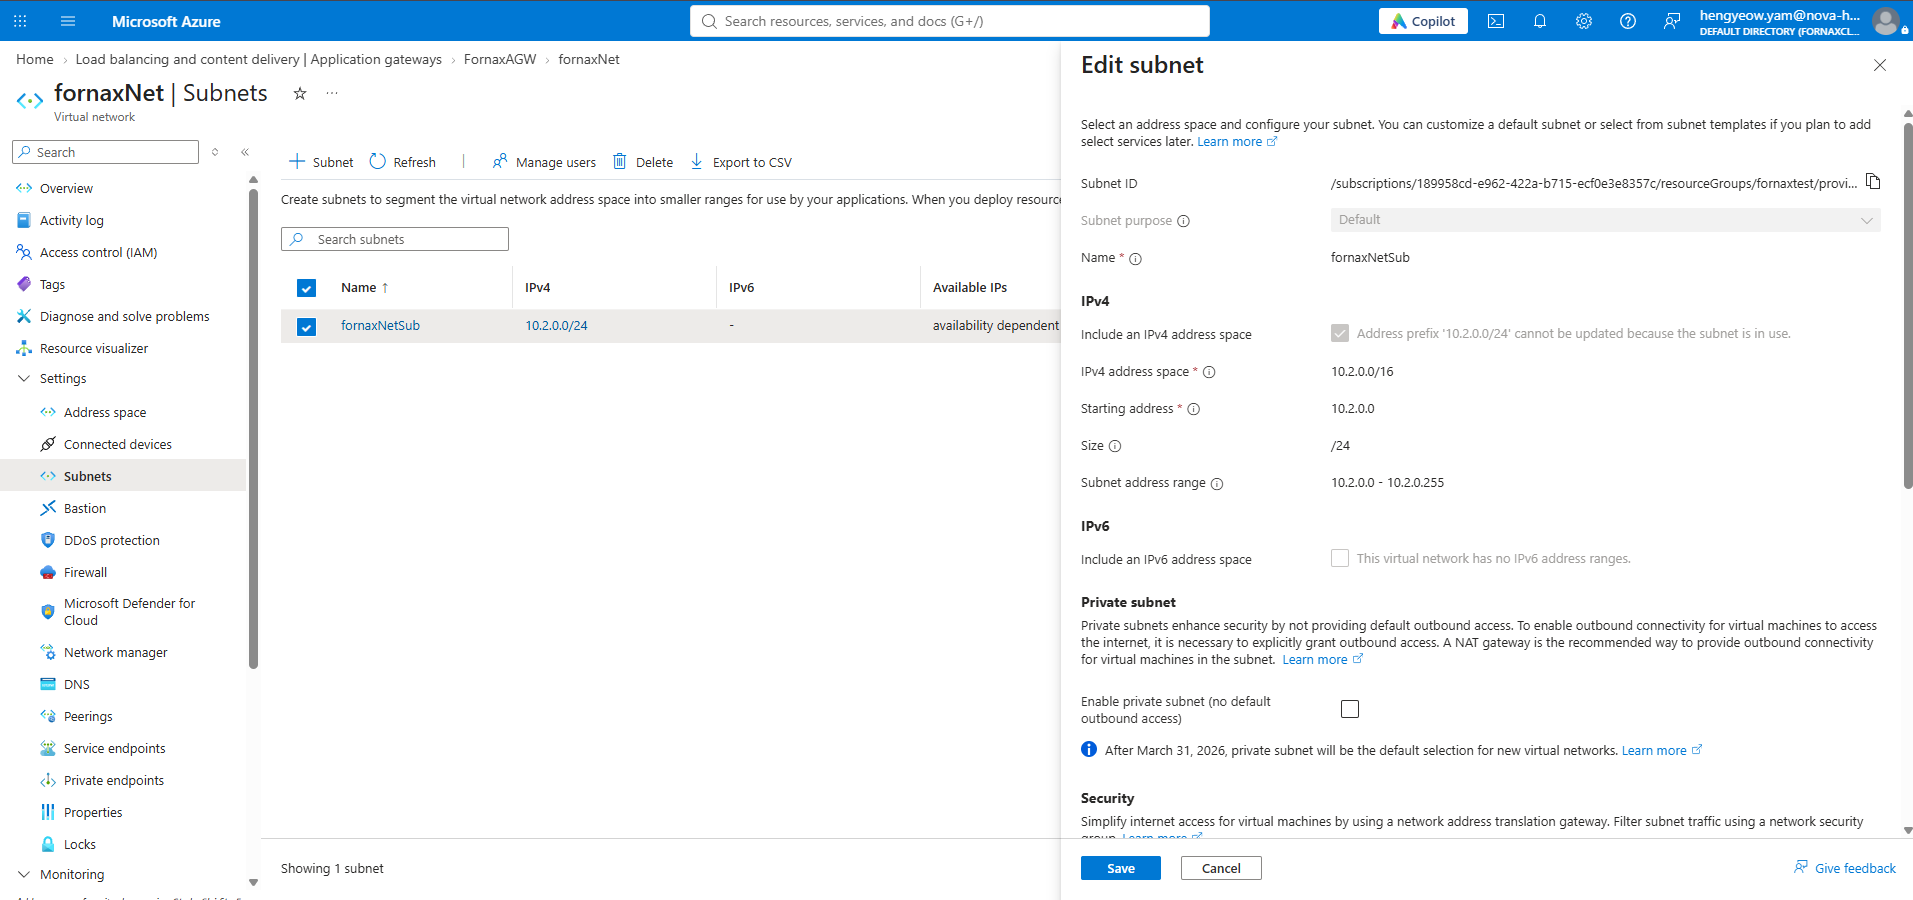
Task: Favorite fornaxNet with the star icon
Action: tap(299, 93)
